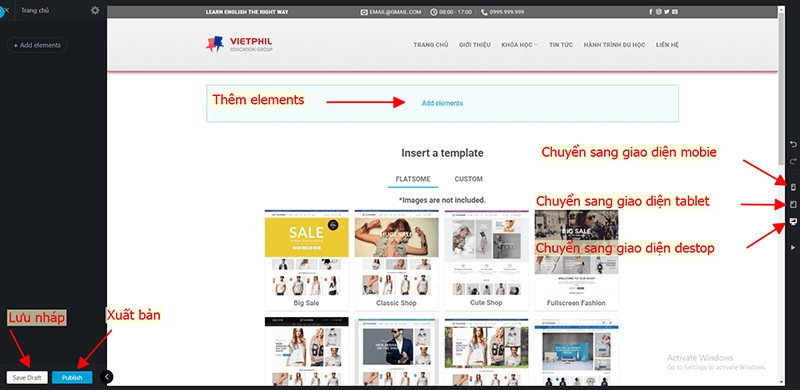Choose the Classic Shop template thumbnail
Screen dimensions: 800x390
click(x=396, y=259)
